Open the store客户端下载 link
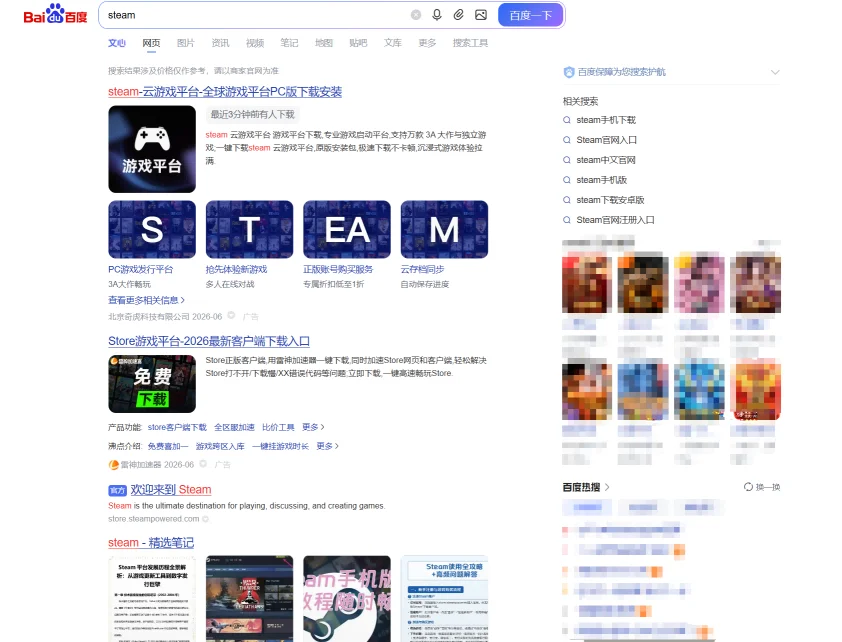 pos(177,427)
